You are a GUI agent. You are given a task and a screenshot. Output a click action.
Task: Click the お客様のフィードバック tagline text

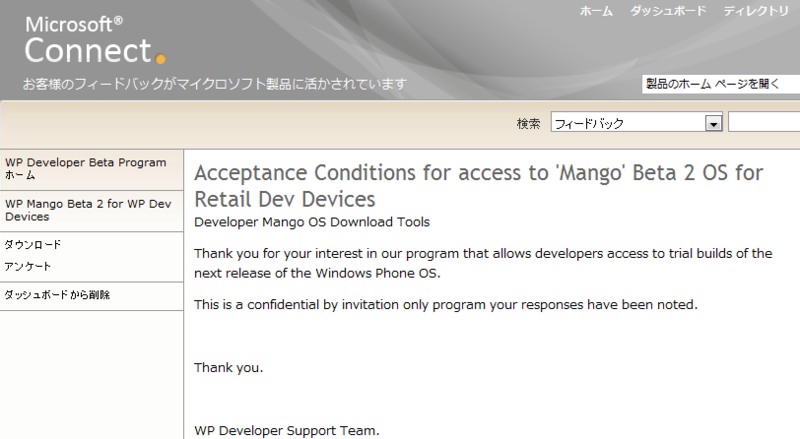(x=214, y=84)
